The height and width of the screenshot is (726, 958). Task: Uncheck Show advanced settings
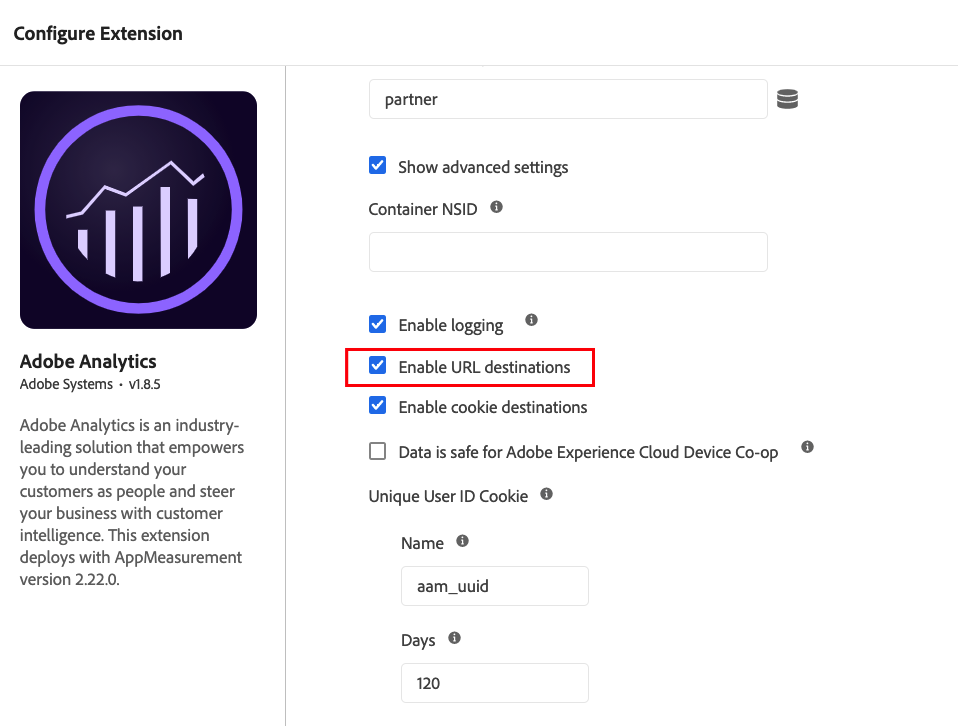[x=378, y=166]
